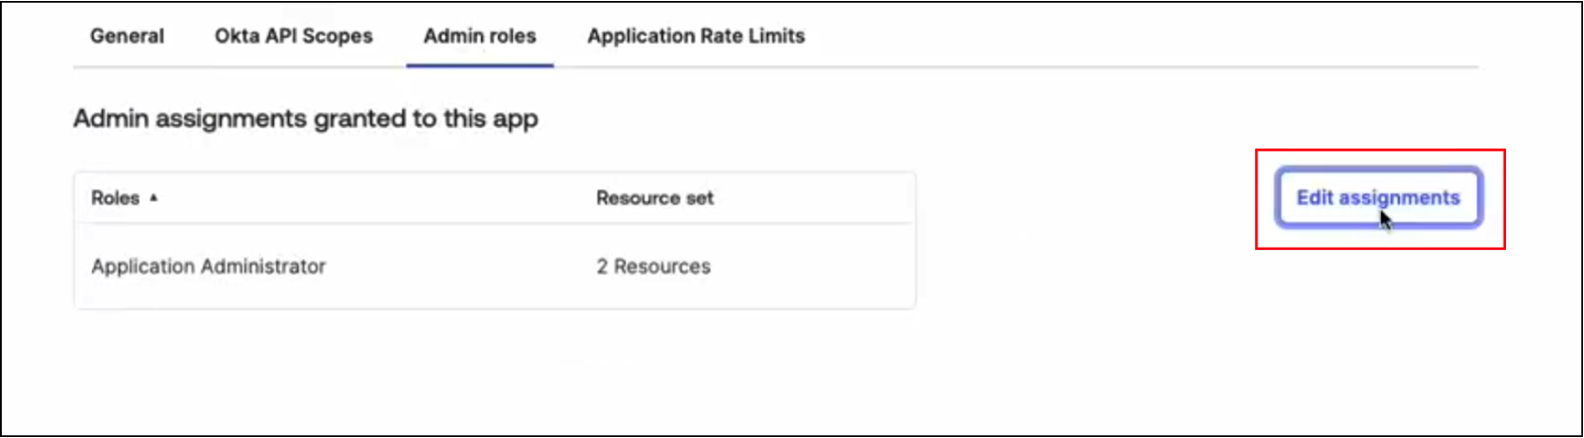Click the Admin assignments granted heading
Screen dimensions: 1584x438
coord(305,119)
